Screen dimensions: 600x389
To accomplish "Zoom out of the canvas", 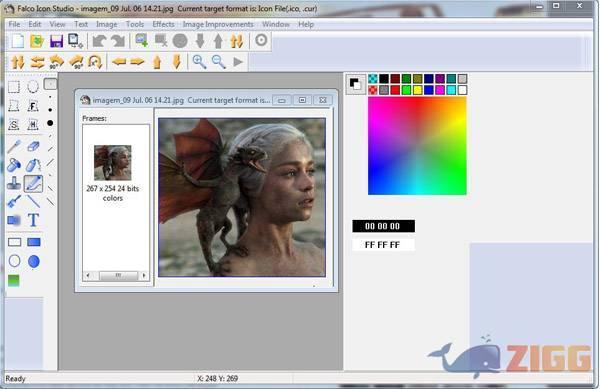I will point(218,62).
